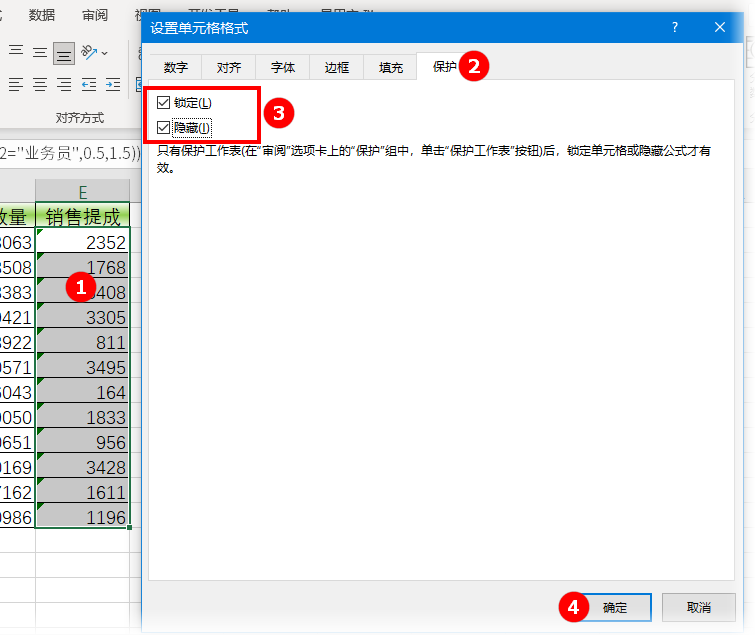Image resolution: width=756 pixels, height=636 pixels.
Task: Click the dialog help question mark
Action: click(x=675, y=27)
